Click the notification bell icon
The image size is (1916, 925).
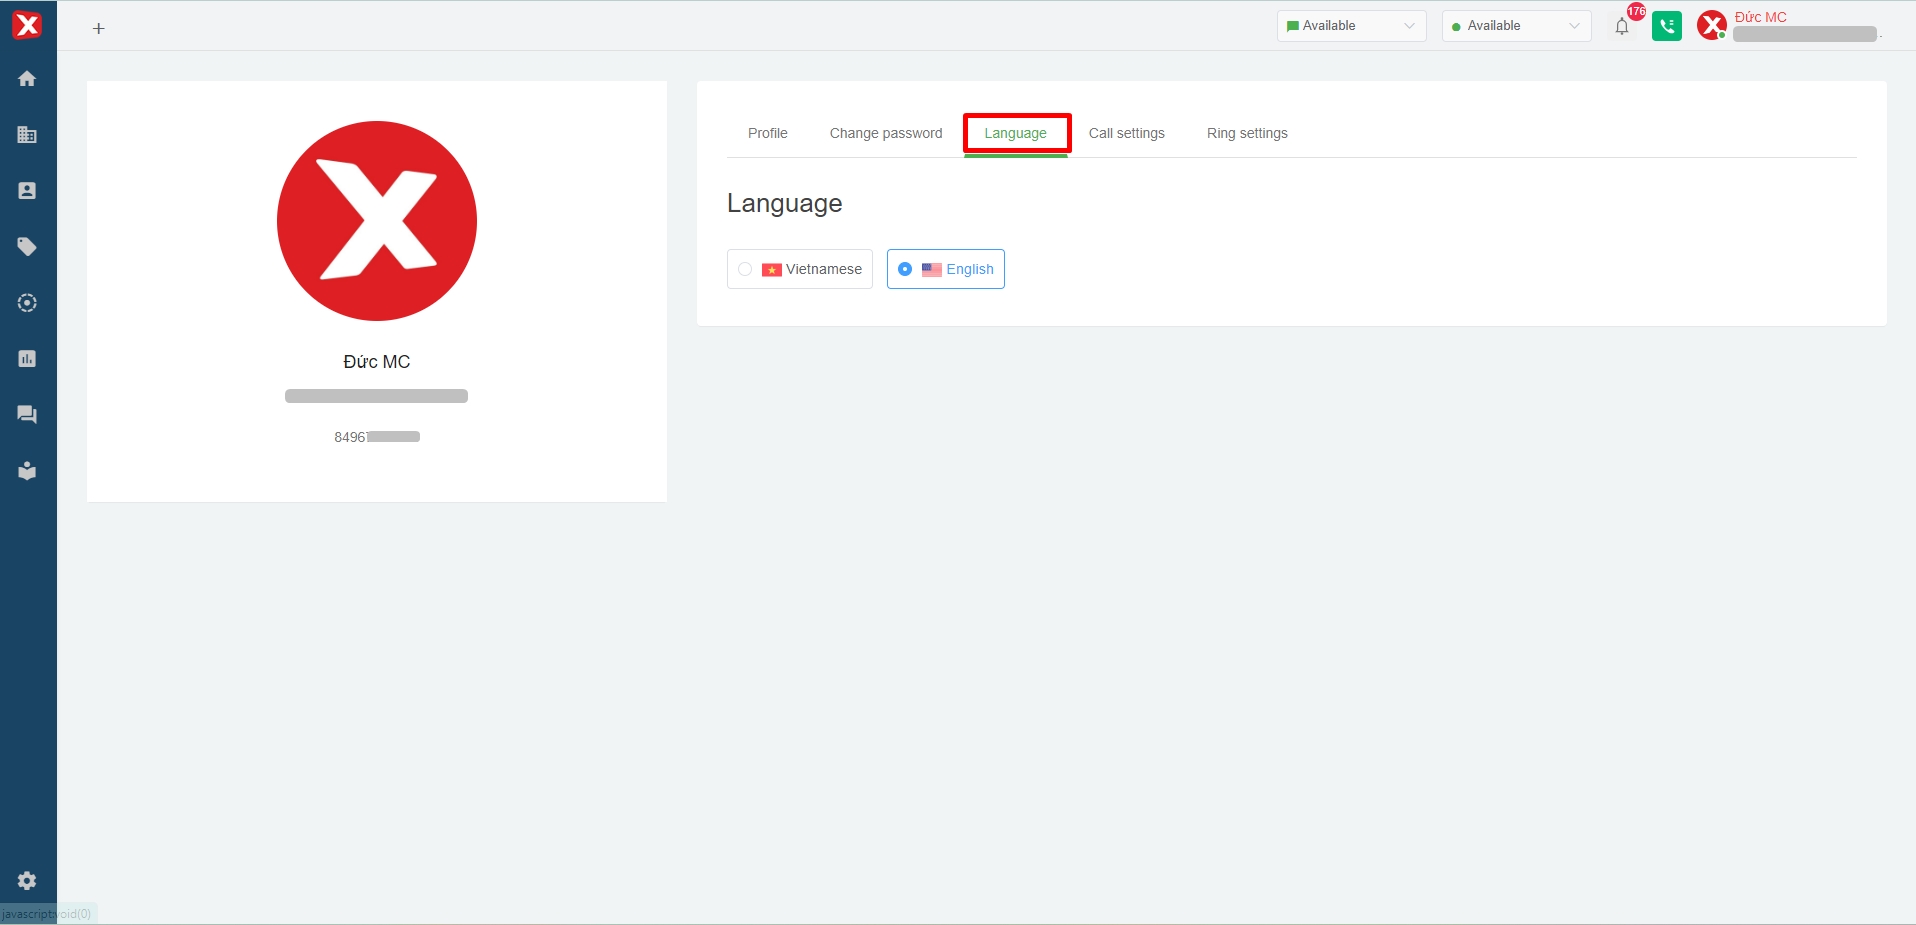click(x=1621, y=27)
